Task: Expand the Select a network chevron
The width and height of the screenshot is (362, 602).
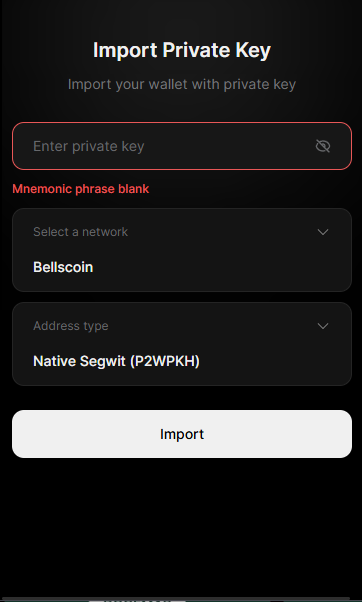Action: (x=322, y=232)
